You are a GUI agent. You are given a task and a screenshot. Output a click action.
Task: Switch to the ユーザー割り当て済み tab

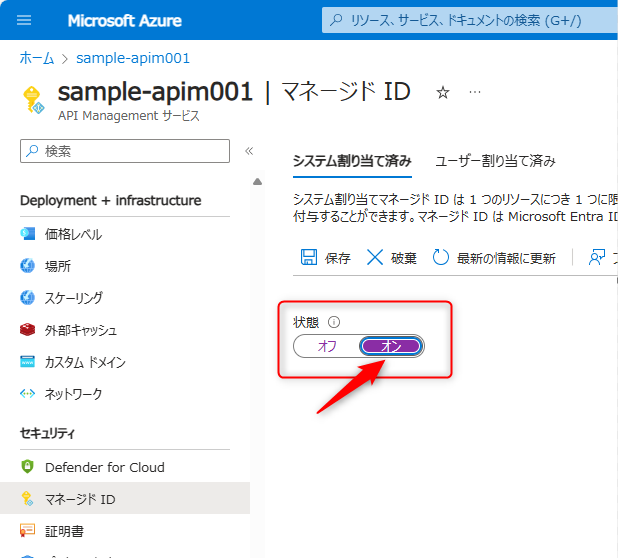click(495, 161)
